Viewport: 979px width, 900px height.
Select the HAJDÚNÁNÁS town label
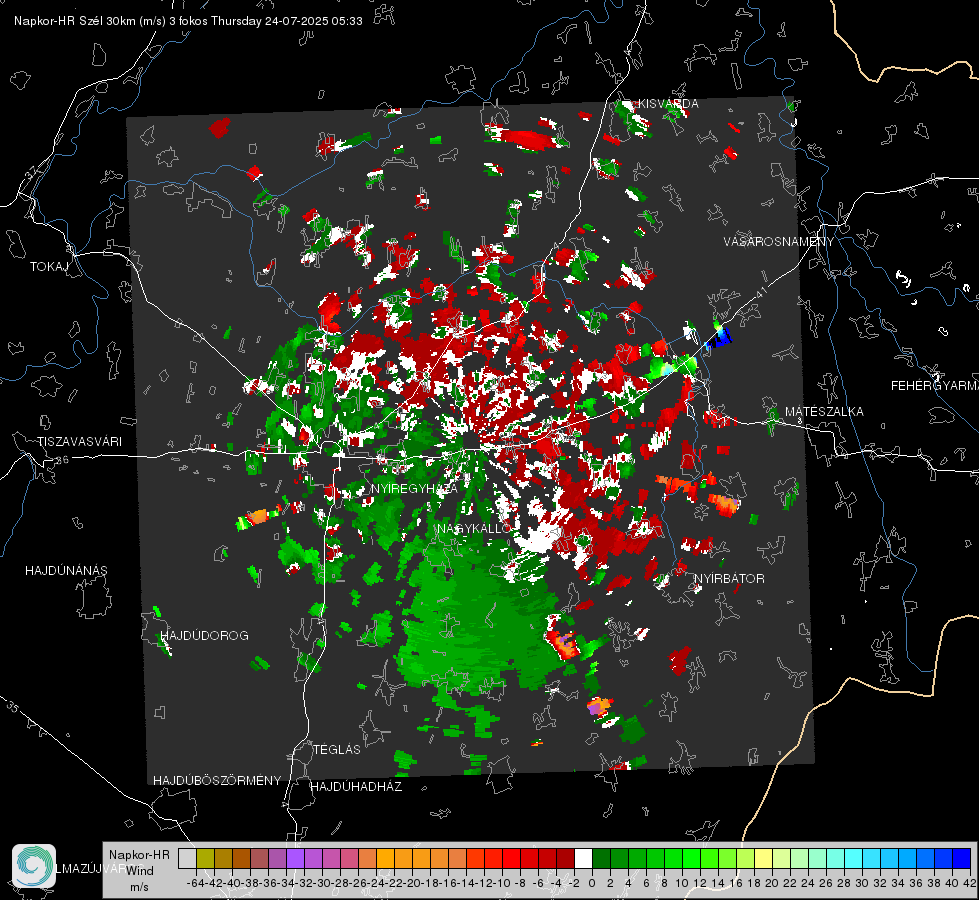click(66, 571)
